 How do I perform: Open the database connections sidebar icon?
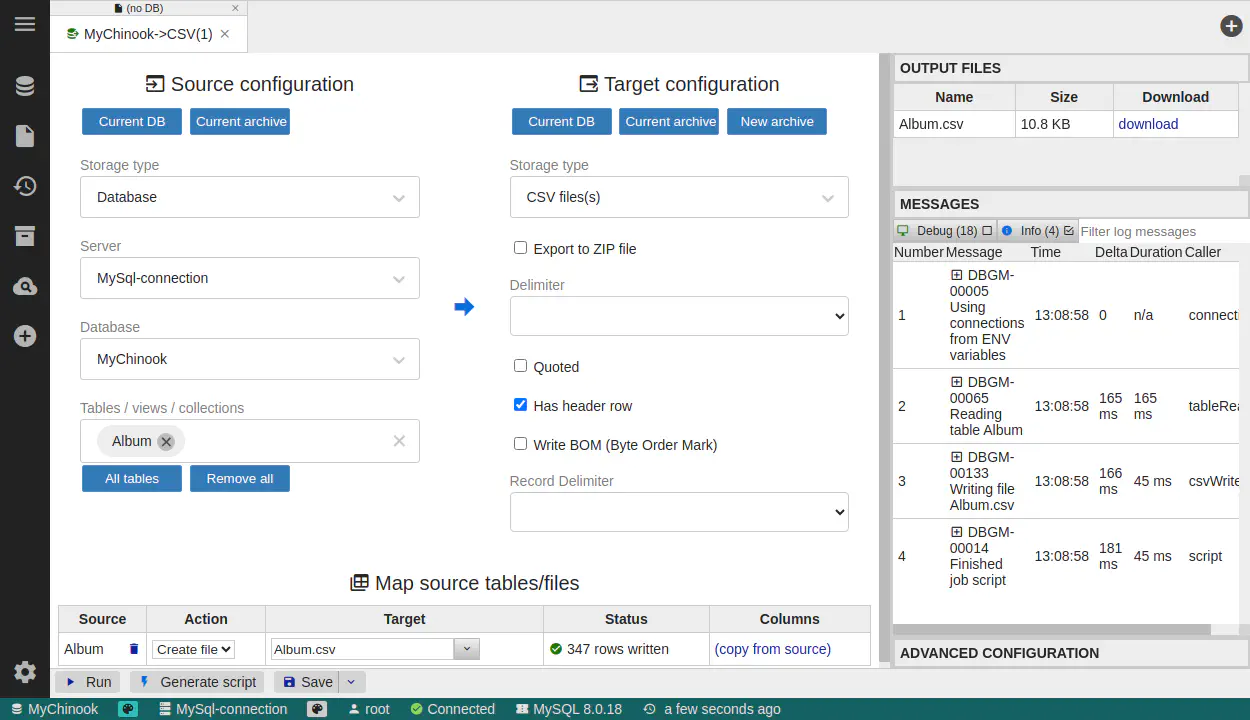[25, 87]
